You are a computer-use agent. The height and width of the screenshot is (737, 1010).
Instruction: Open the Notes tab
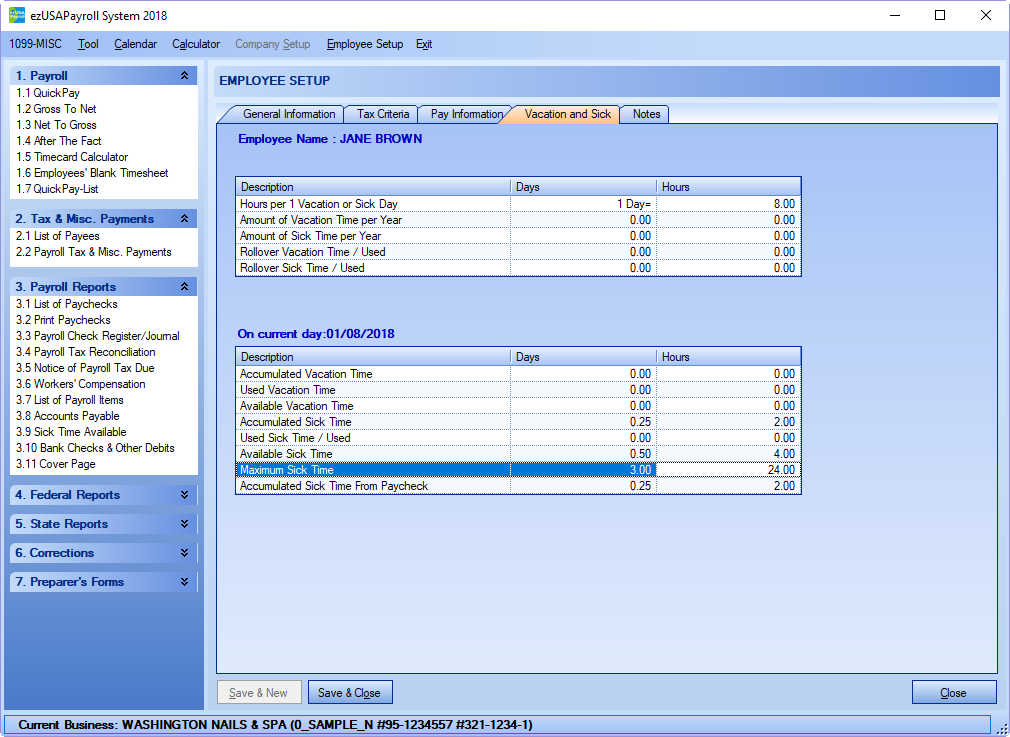646,114
